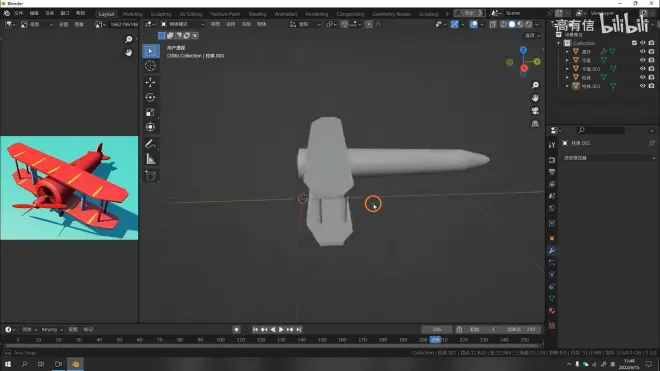Open the Material properties sphere tab
The width and height of the screenshot is (660, 371).
coord(552,311)
